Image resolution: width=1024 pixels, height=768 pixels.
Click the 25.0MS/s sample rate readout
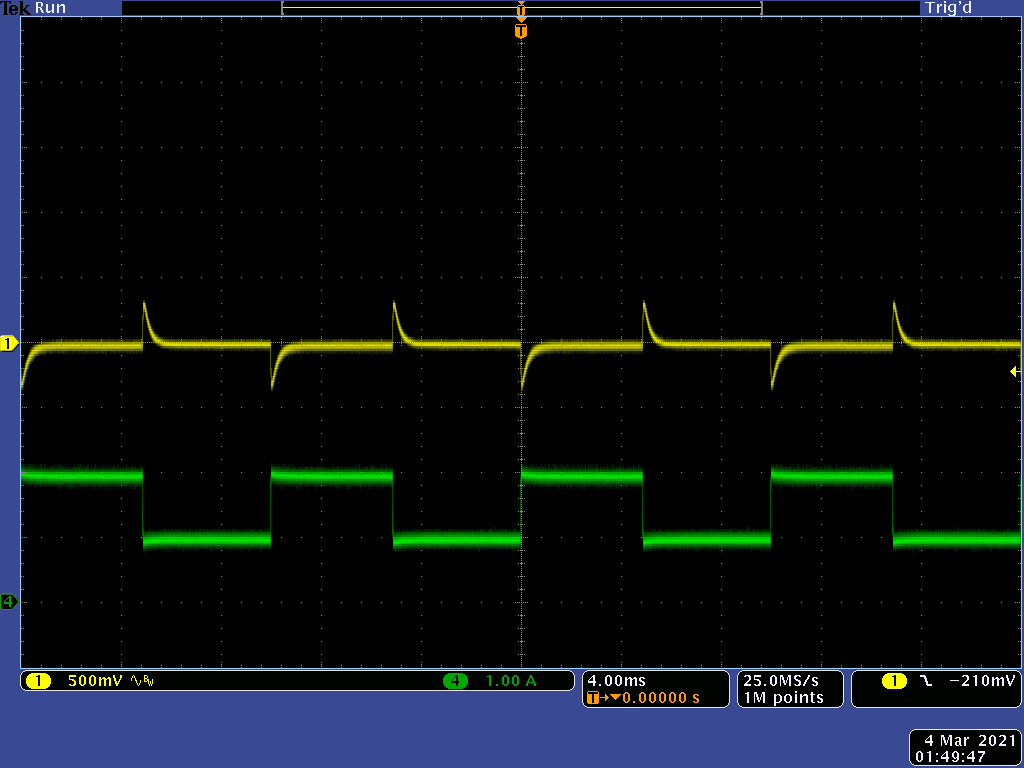point(780,681)
